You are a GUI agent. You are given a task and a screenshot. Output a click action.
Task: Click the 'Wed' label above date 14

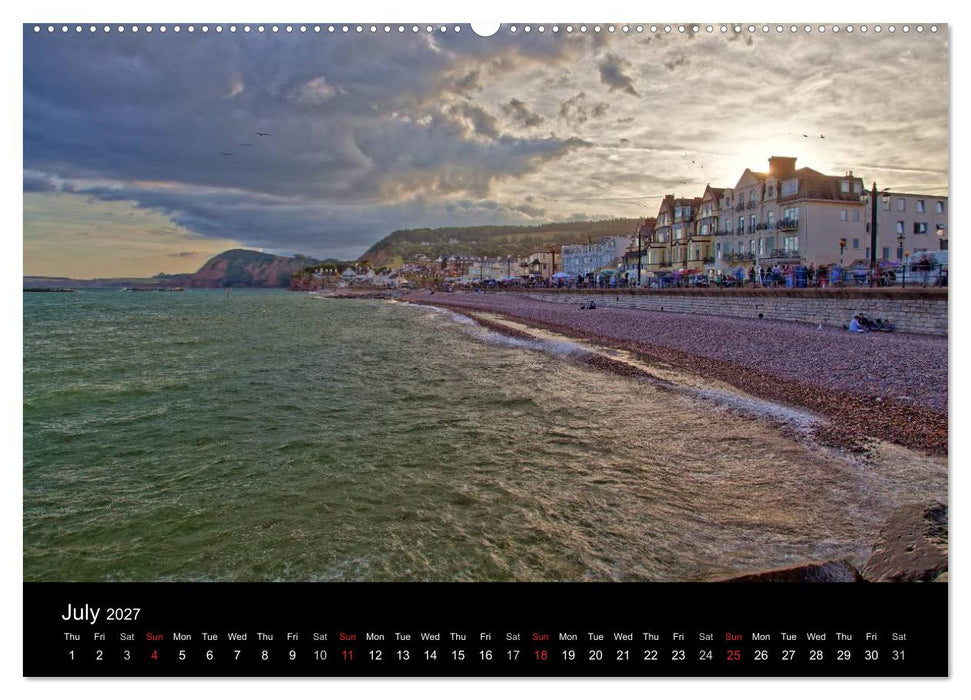[430, 637]
